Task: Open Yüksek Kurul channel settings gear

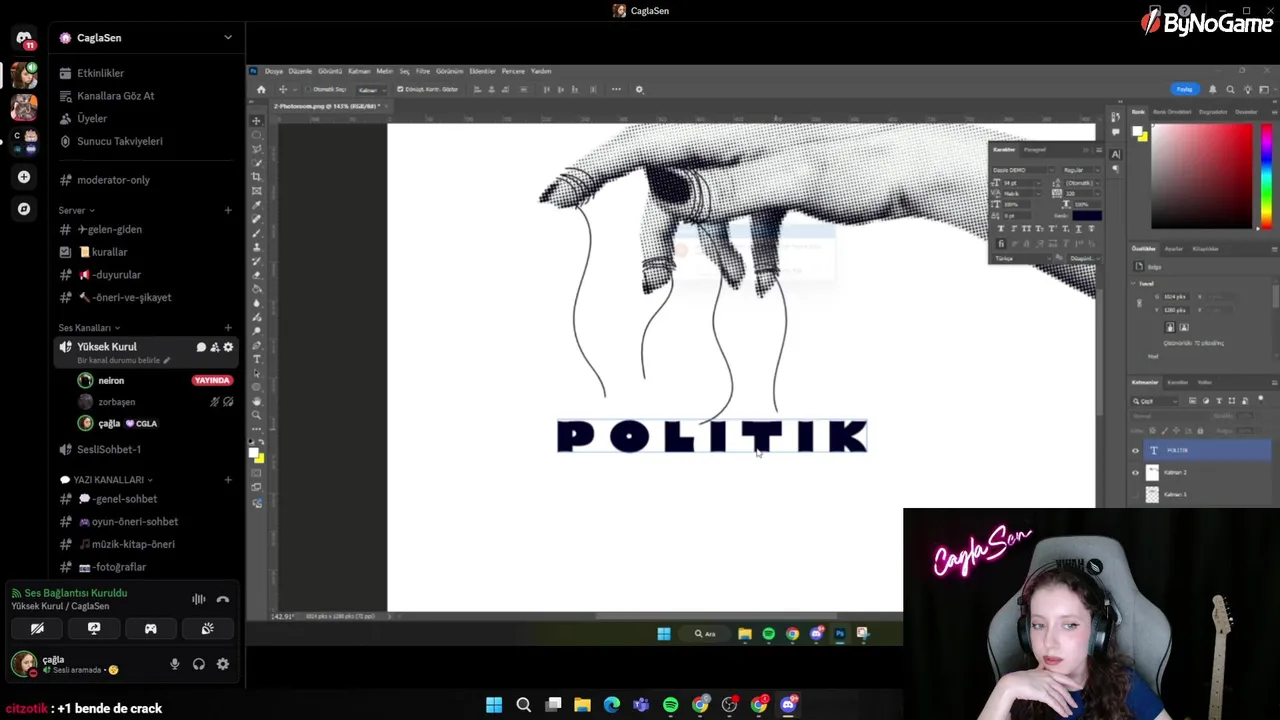Action: (228, 347)
